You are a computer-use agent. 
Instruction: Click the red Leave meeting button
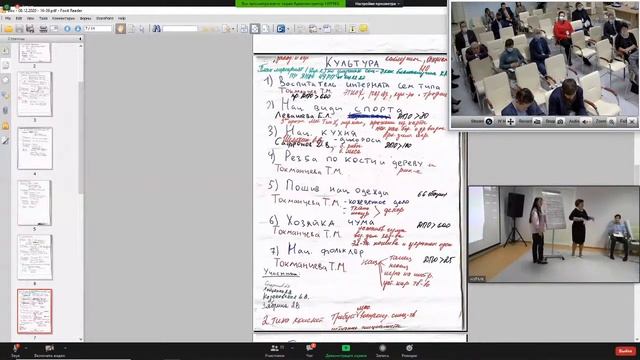click(x=625, y=351)
